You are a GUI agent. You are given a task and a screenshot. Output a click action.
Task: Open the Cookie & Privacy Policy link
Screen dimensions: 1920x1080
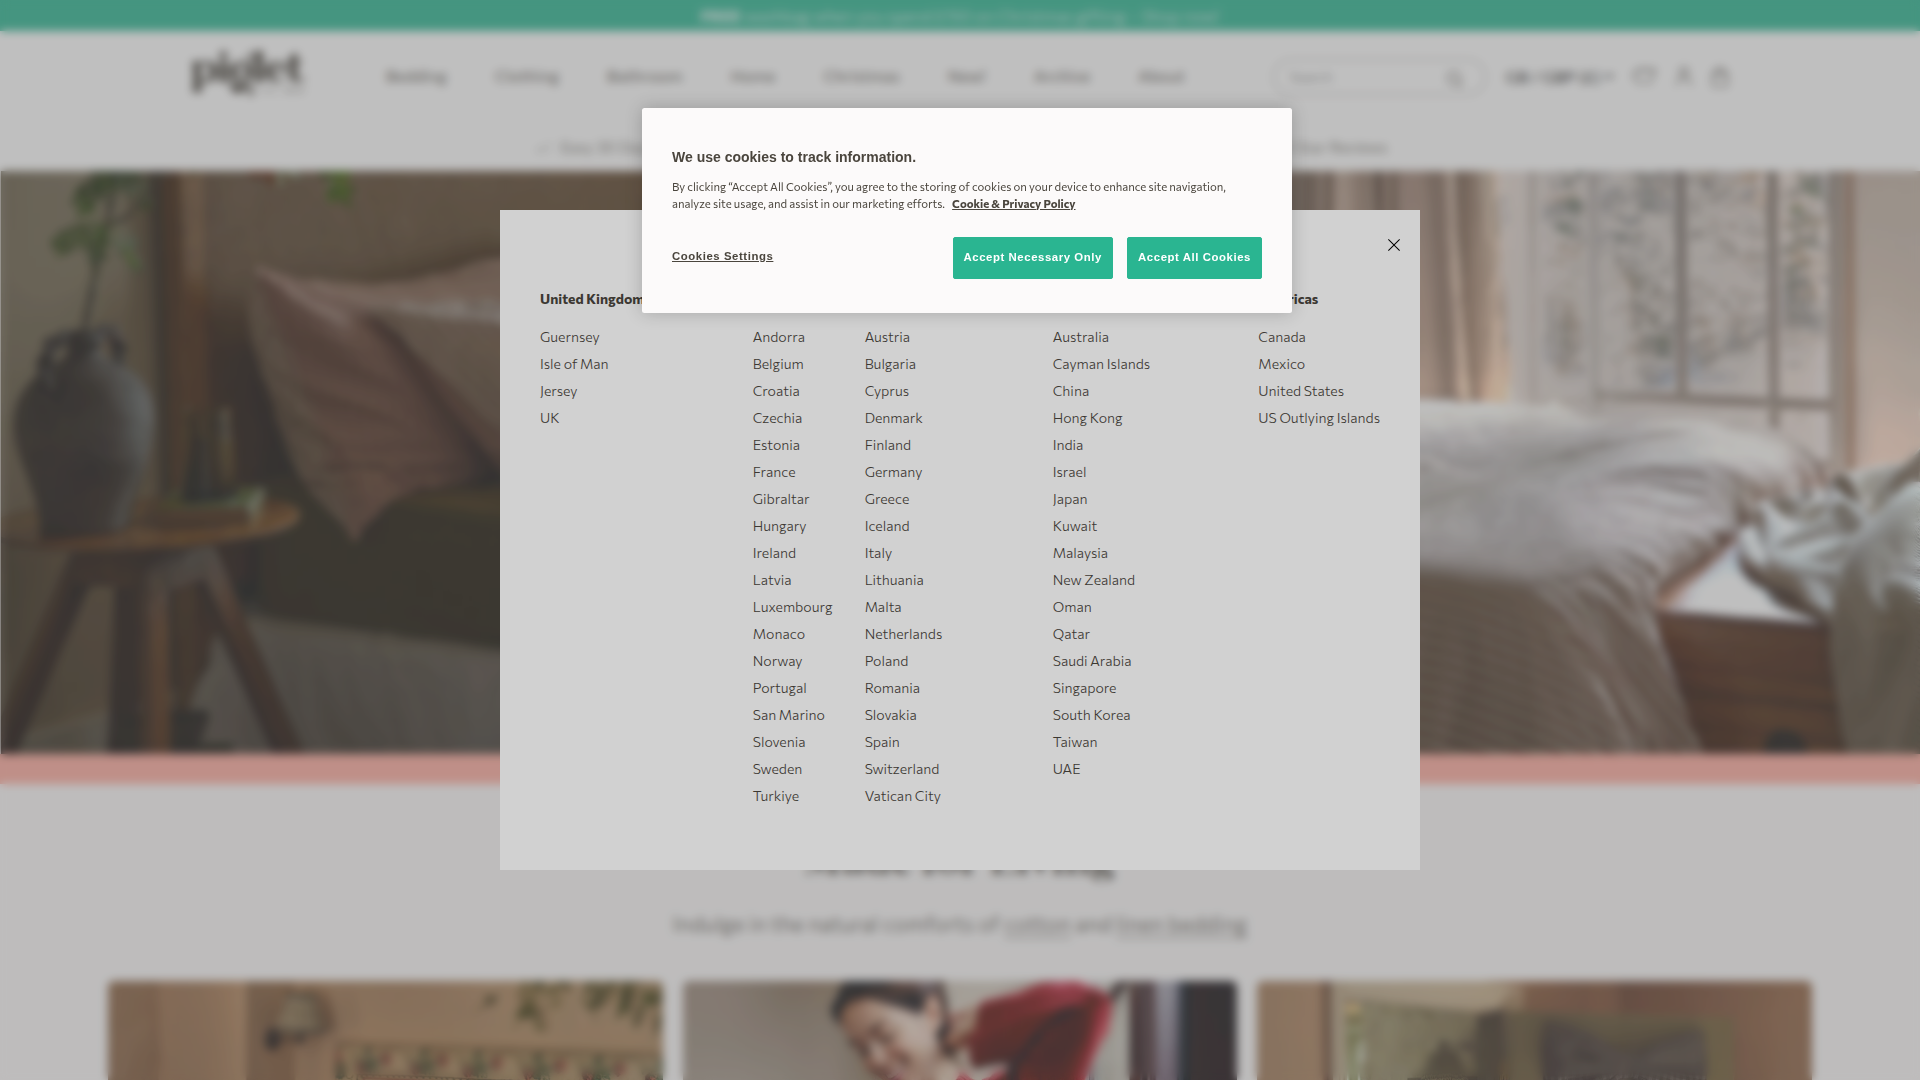(x=1013, y=204)
